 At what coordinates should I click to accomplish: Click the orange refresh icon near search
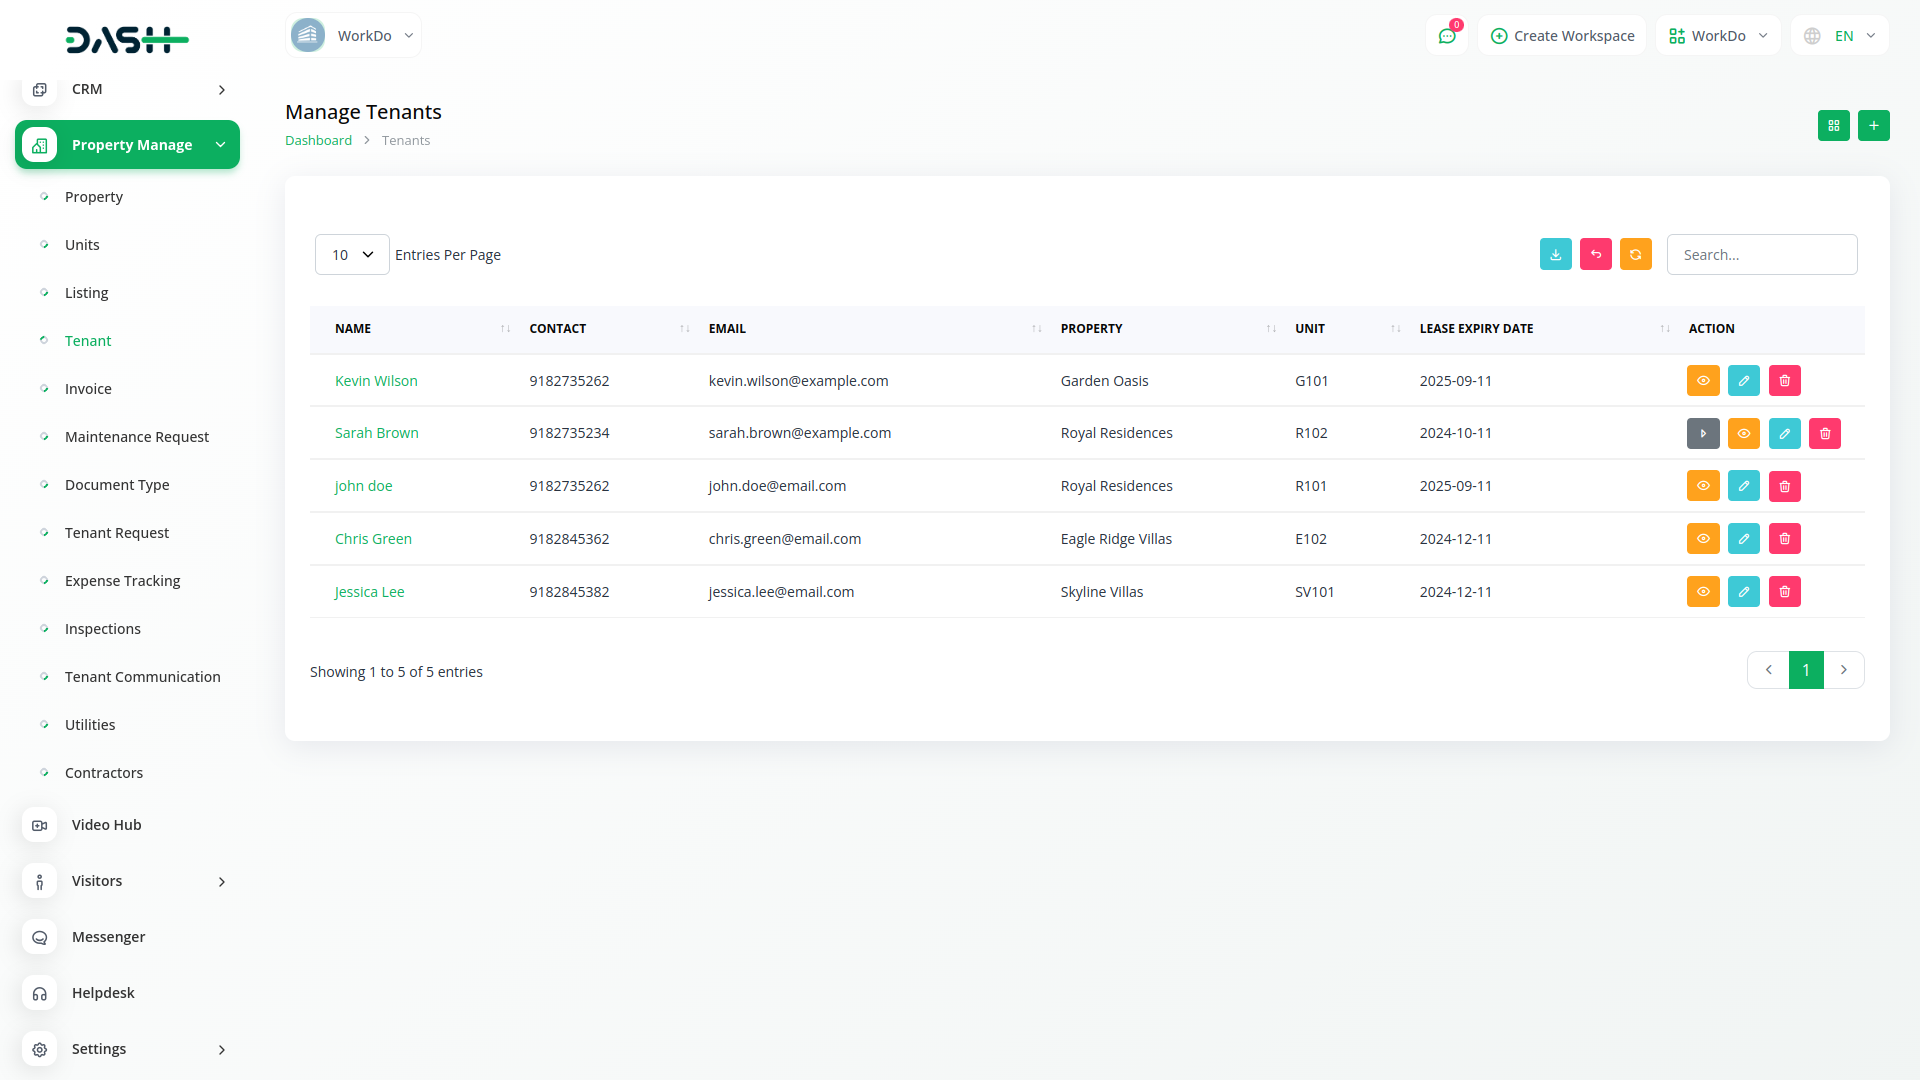[x=1635, y=255]
